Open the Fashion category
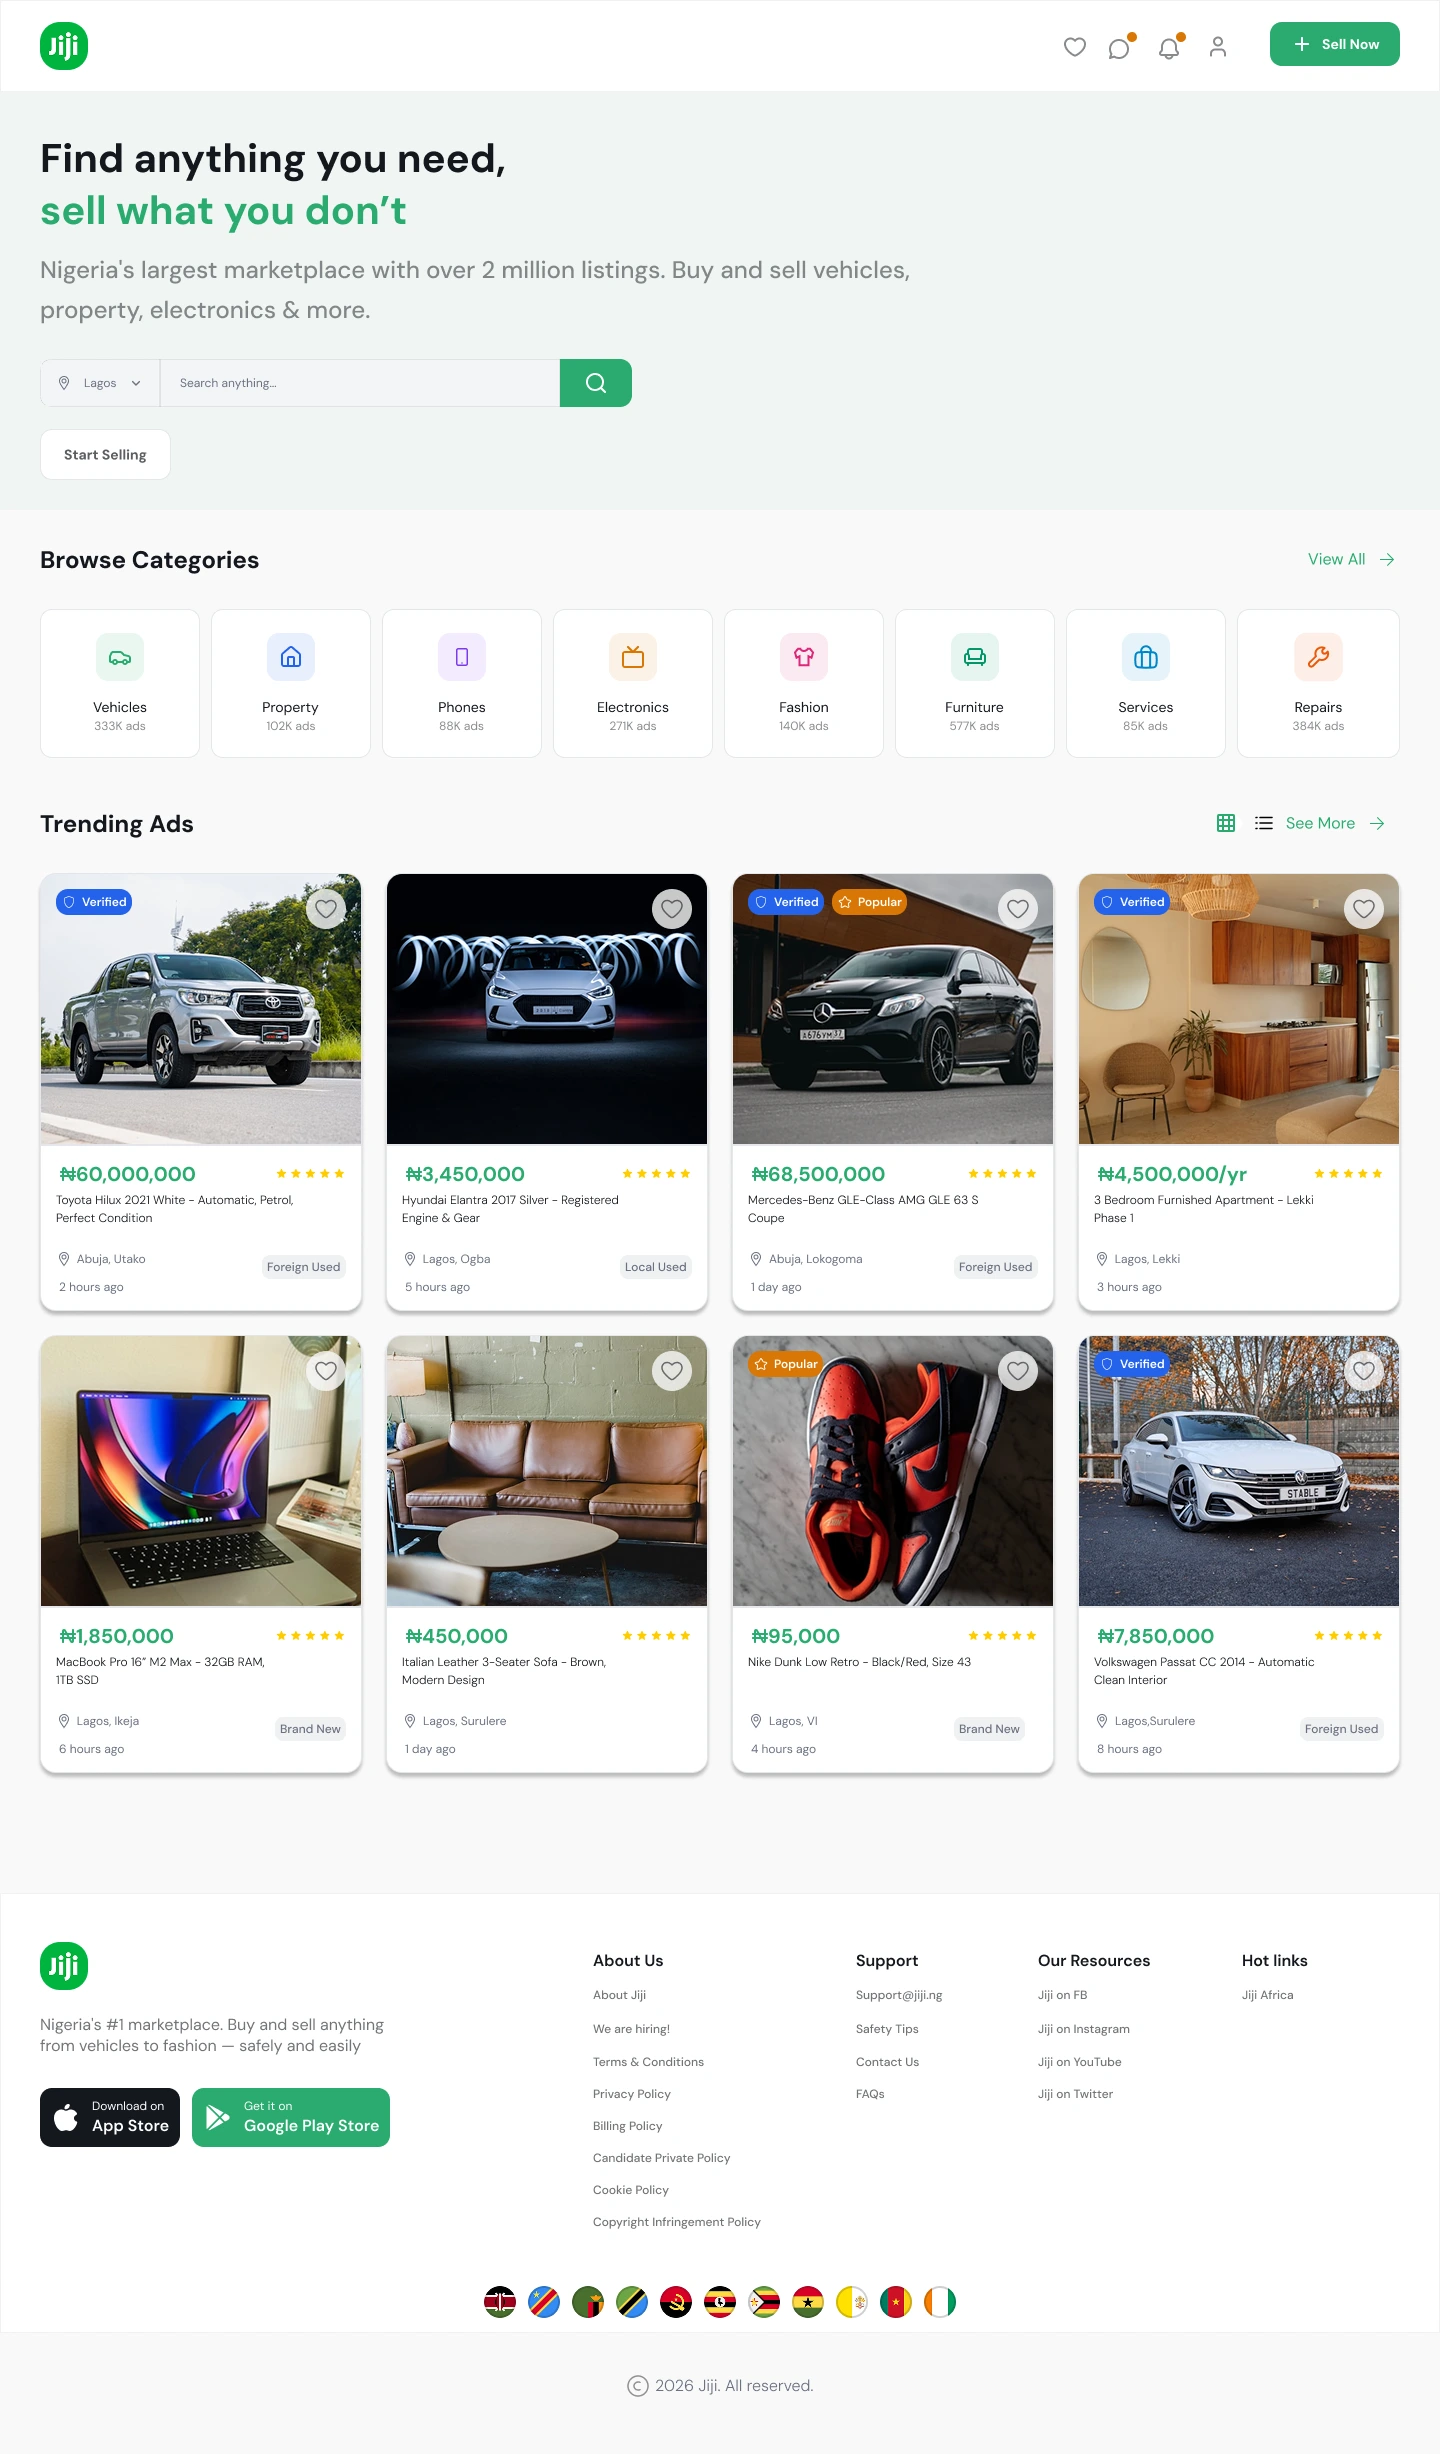The image size is (1440, 2454). 804,683
